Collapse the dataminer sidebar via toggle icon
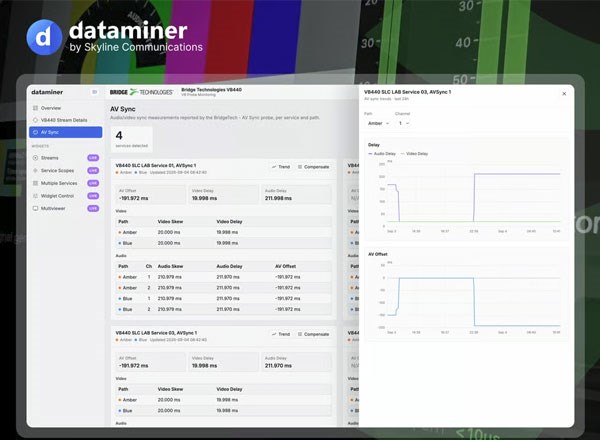 point(95,92)
